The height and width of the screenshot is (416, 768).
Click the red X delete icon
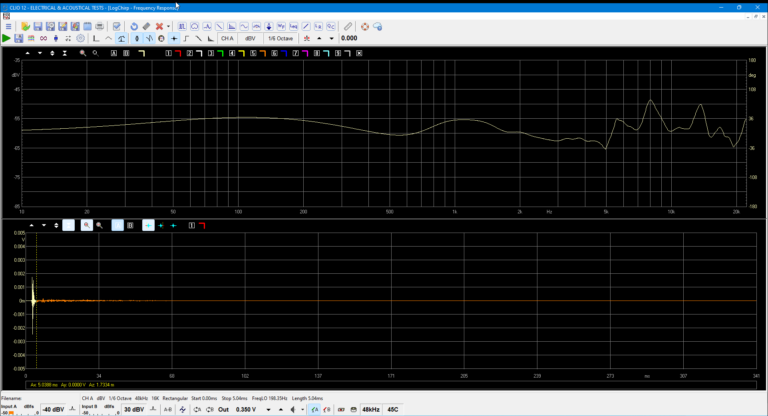click(x=158, y=26)
